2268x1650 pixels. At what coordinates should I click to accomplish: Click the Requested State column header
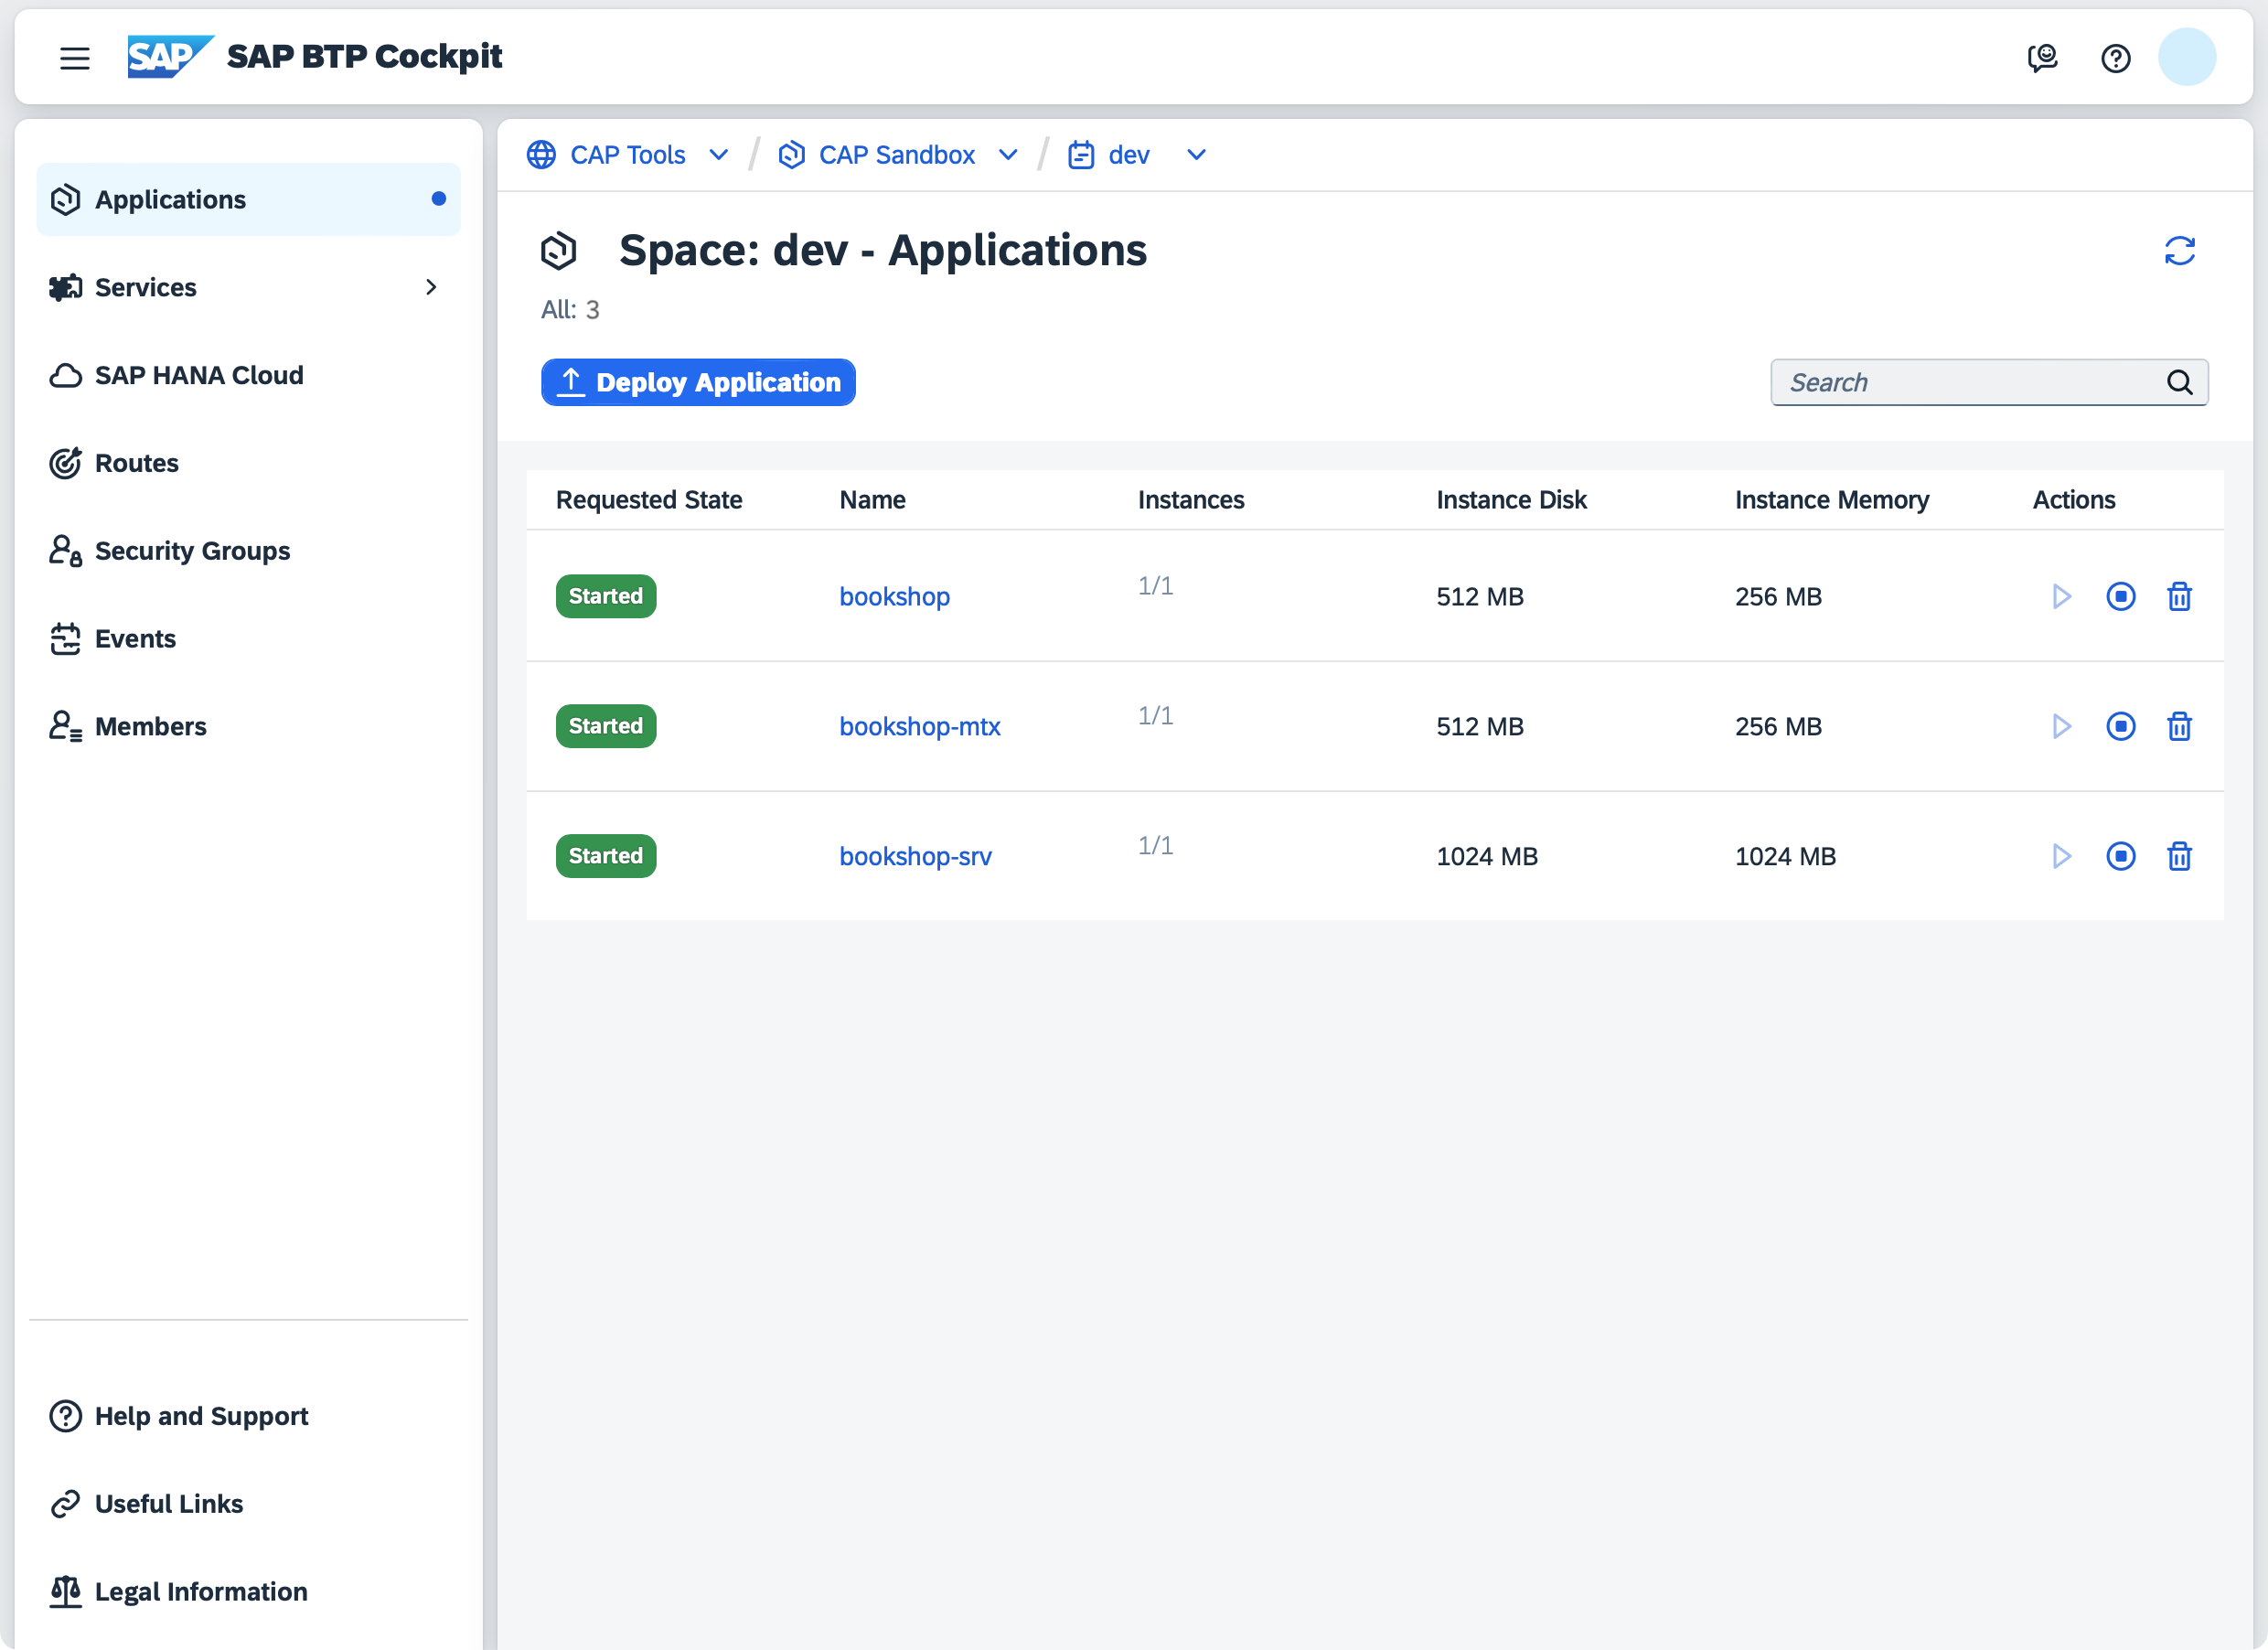click(649, 500)
